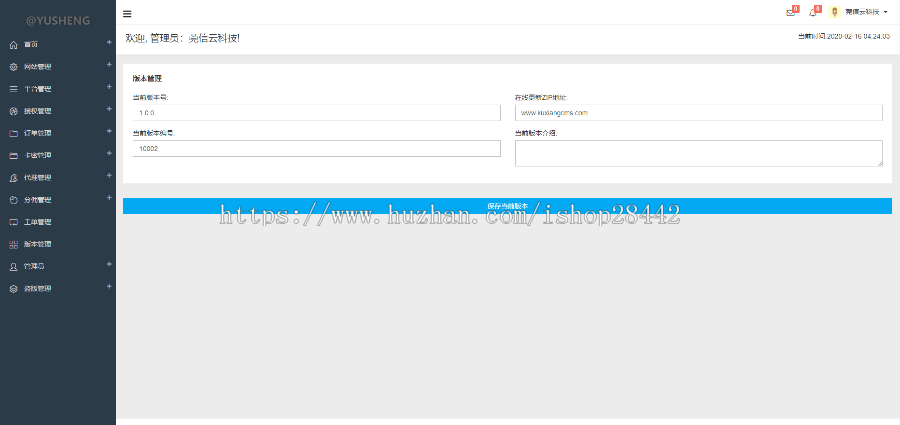Click the person icon for 代理管理
Screen dimensions: 900x425
pyautogui.click(x=14, y=178)
